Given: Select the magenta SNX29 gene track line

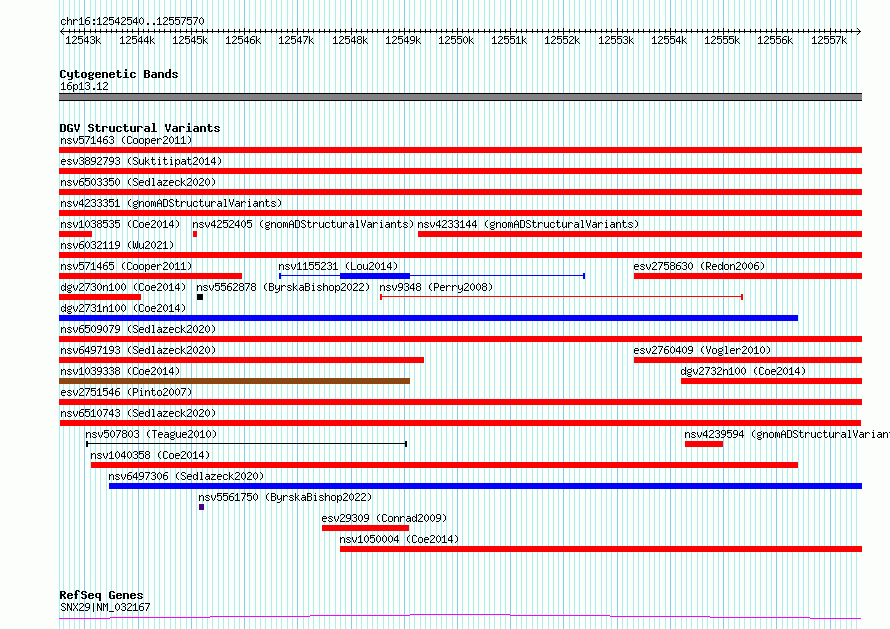Looking at the screenshot, I should click(x=460, y=617).
